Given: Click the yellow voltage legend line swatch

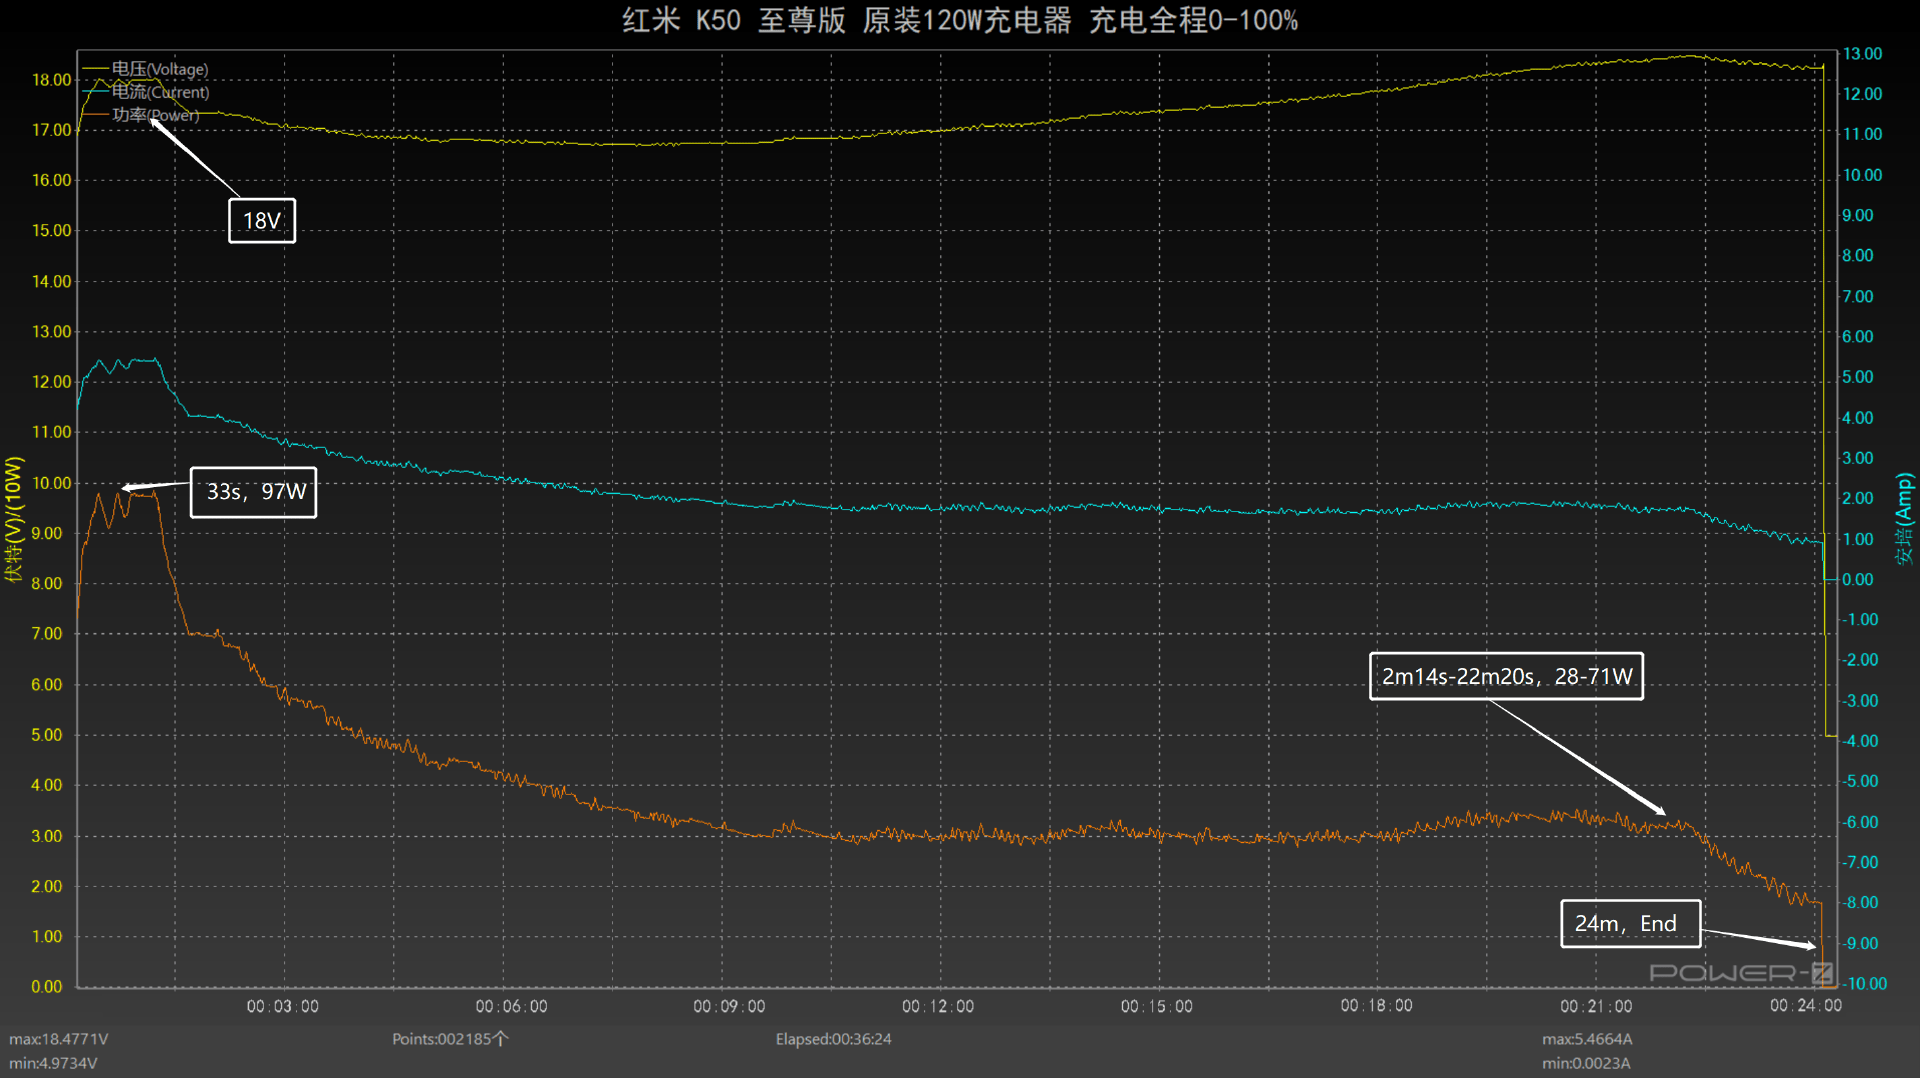Looking at the screenshot, I should [x=96, y=69].
